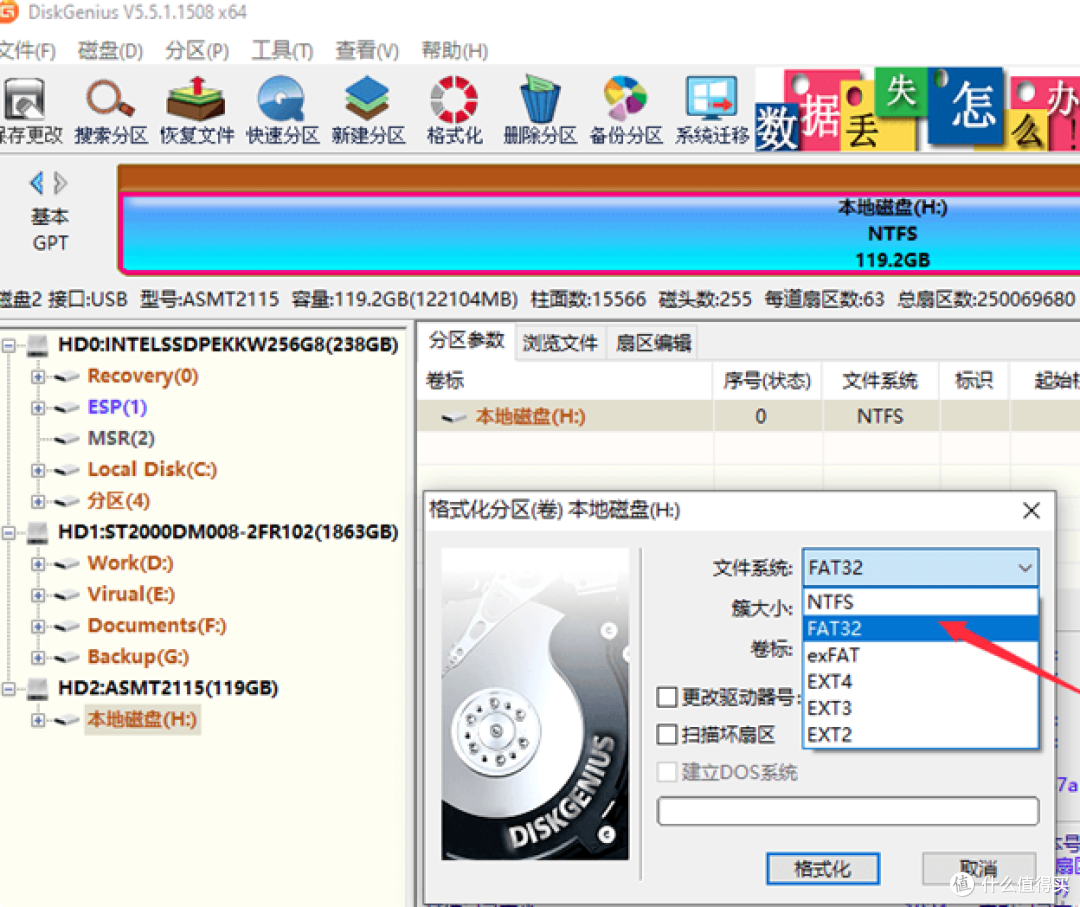This screenshot has width=1080, height=907.
Task: Click the HD1 ST2000DM008 disk icon
Action: [38, 532]
